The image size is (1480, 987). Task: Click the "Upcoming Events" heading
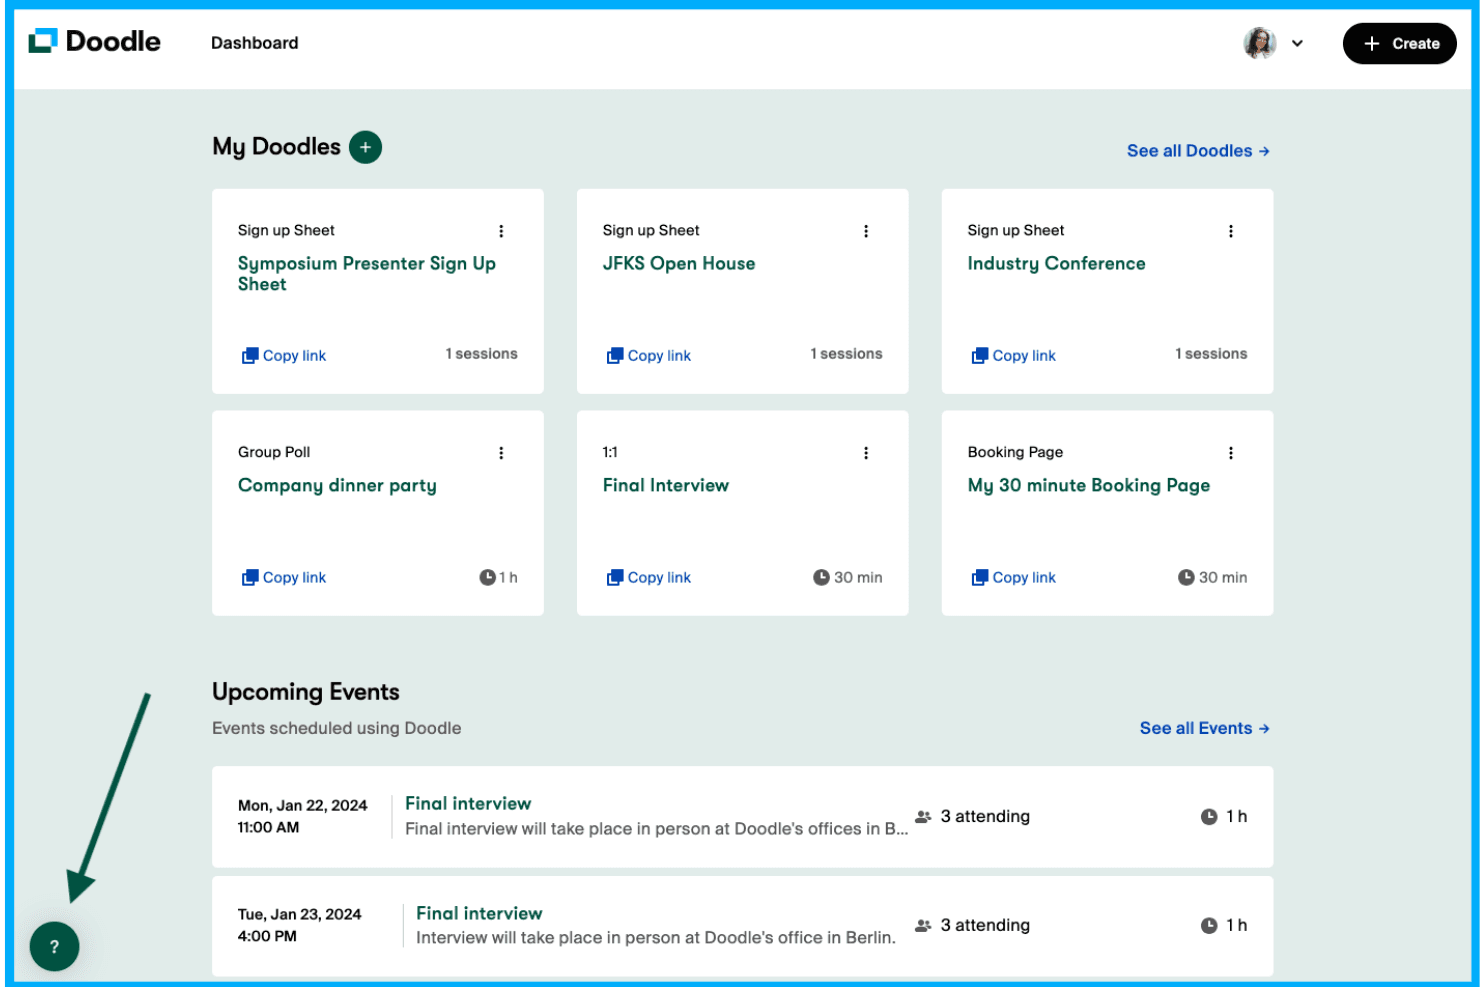point(305,692)
